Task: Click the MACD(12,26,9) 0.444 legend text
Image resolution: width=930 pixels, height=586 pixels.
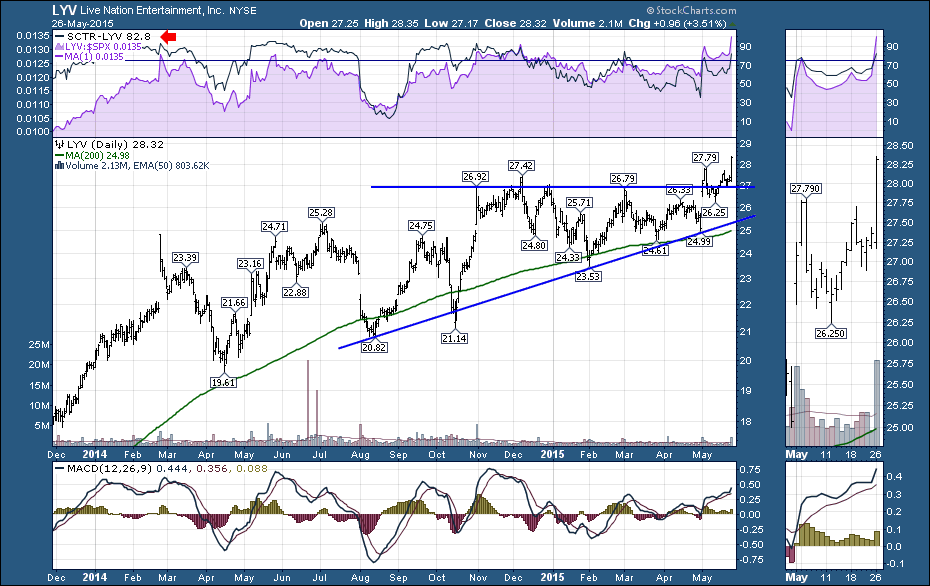Action: (129, 468)
